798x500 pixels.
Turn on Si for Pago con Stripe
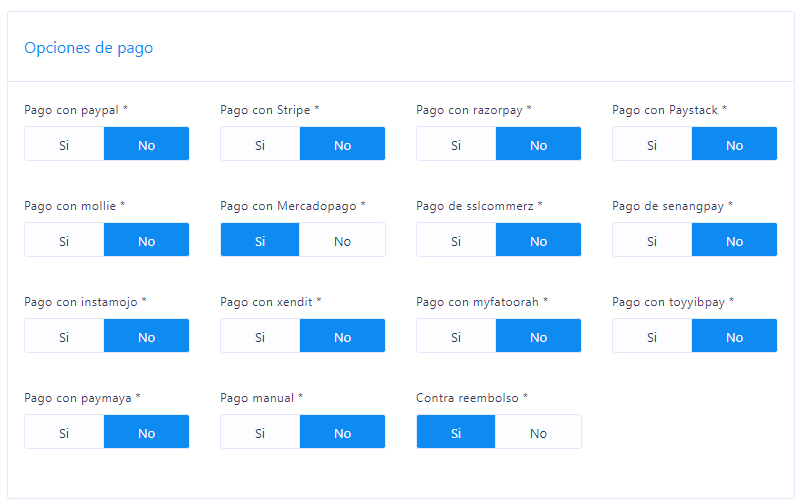(260, 144)
